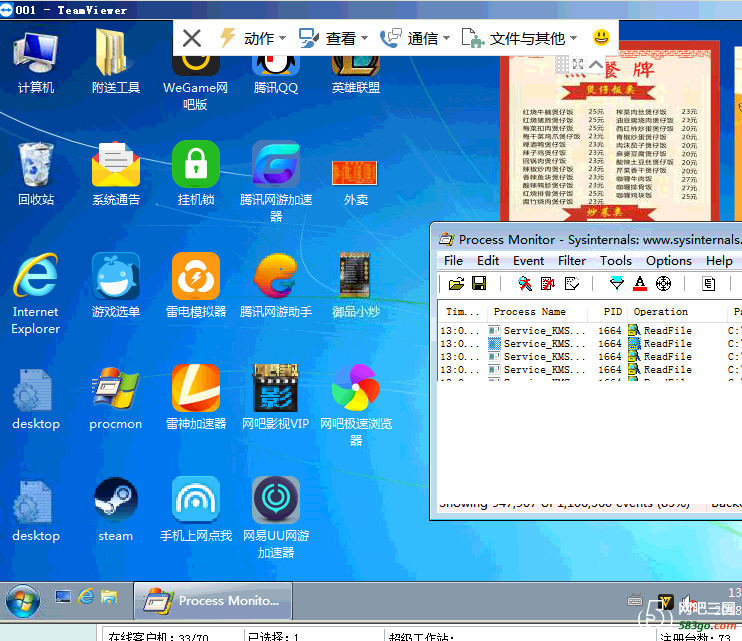Click the Include Process crosshair target icon
Image resolution: width=742 pixels, height=641 pixels.
click(x=663, y=284)
